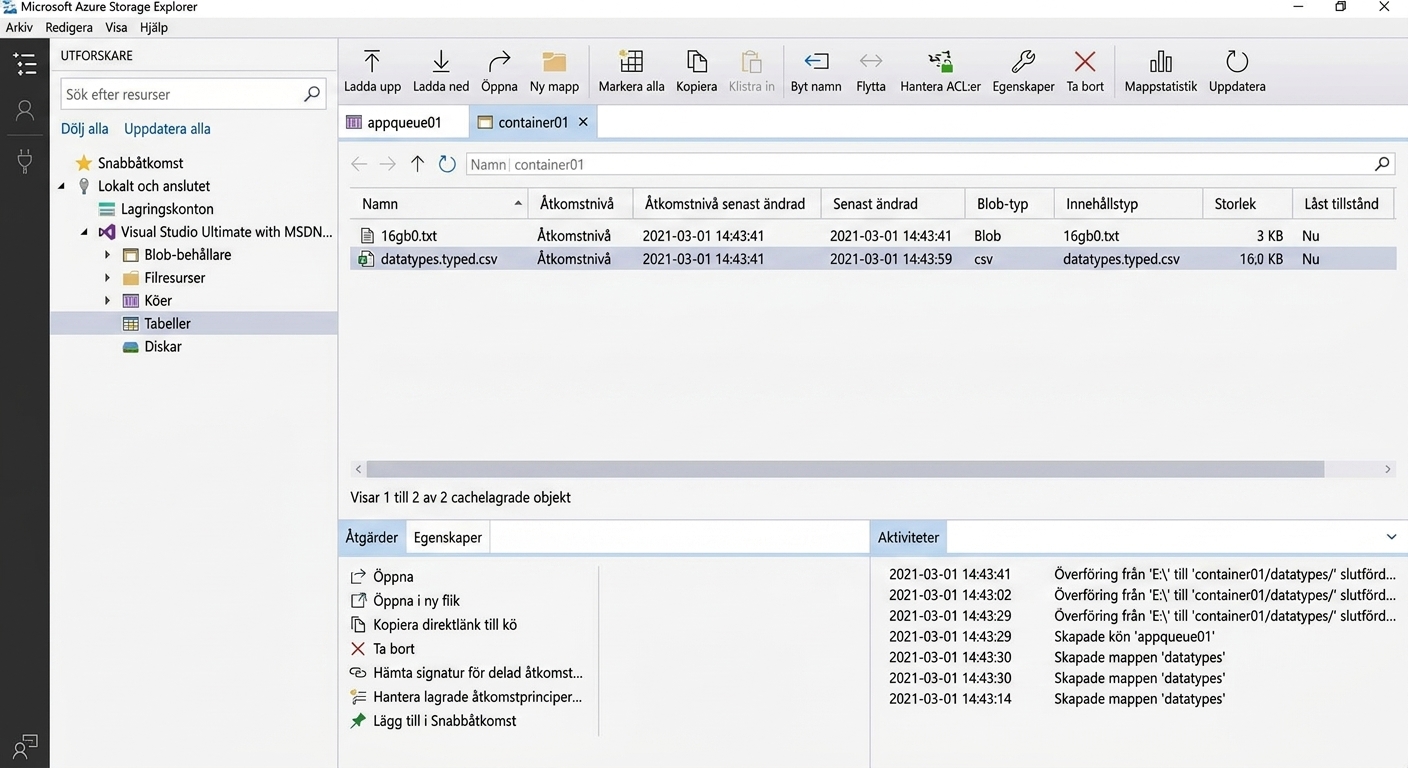The height and width of the screenshot is (768, 1408).
Task: Click the search magnifier in resource search
Action: [x=312, y=94]
